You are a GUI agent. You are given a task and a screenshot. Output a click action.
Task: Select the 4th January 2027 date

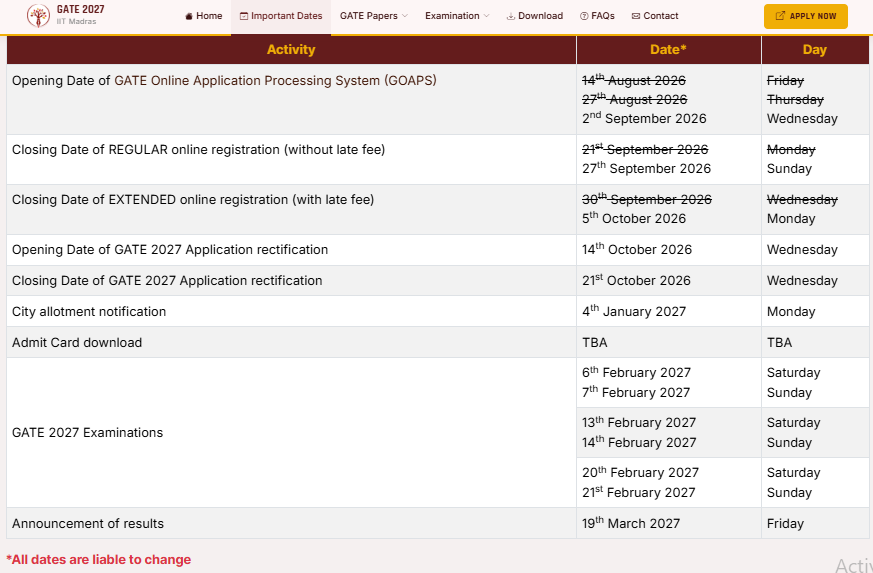coord(634,311)
